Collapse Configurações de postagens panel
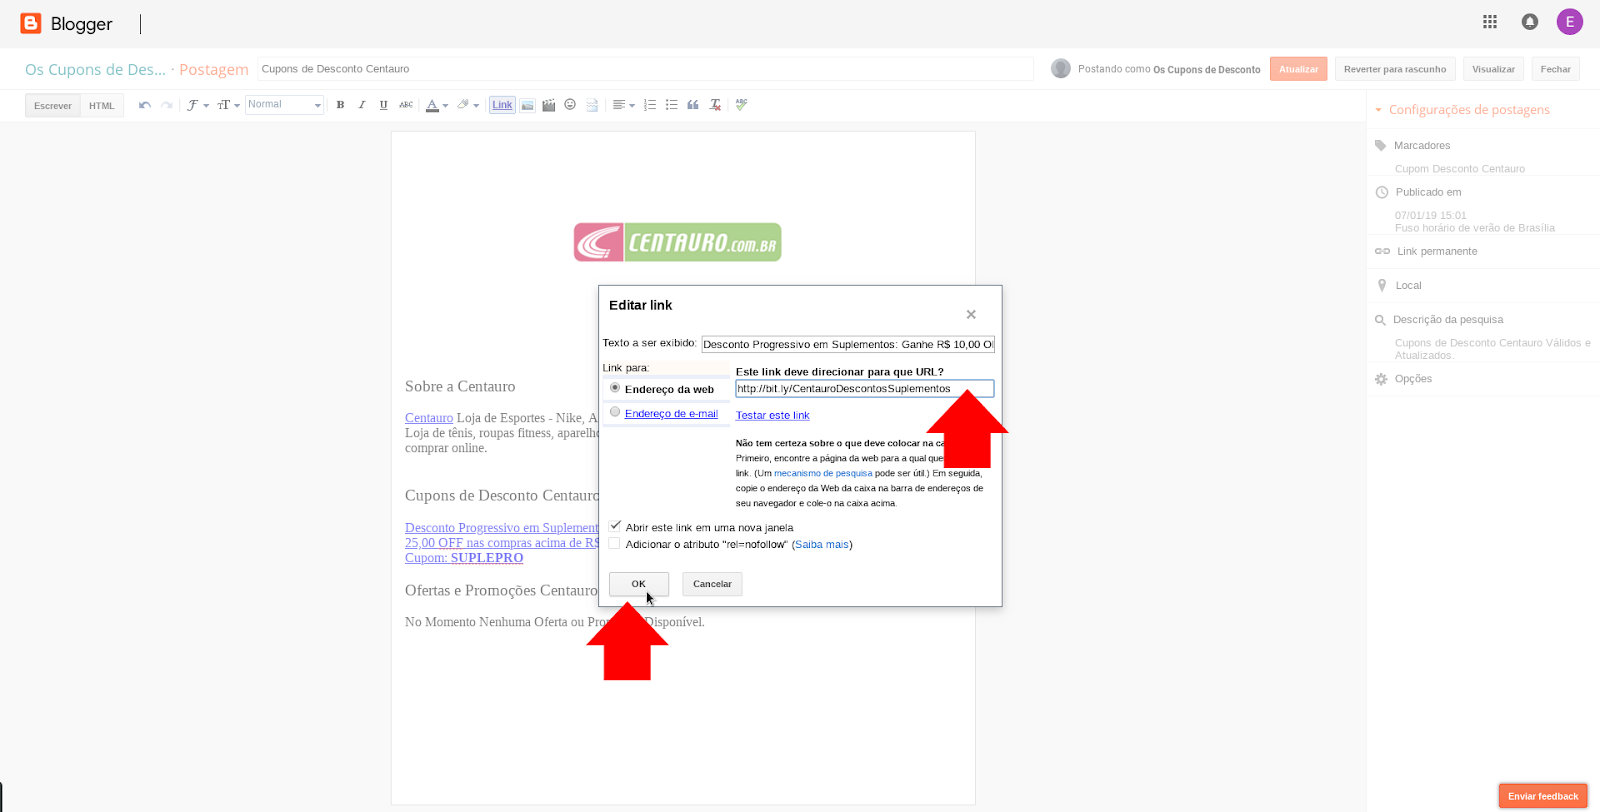This screenshot has height=812, width=1600. point(1462,110)
